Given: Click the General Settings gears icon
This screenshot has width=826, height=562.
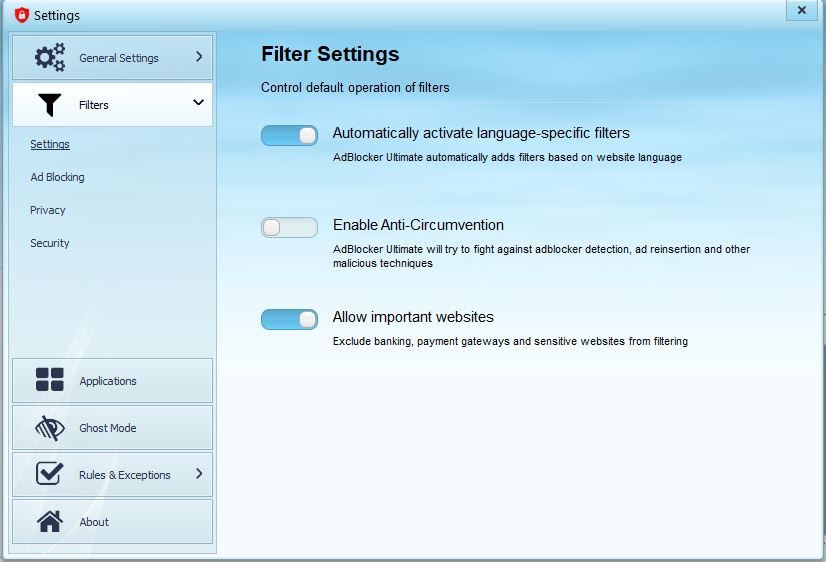Looking at the screenshot, I should [x=50, y=57].
